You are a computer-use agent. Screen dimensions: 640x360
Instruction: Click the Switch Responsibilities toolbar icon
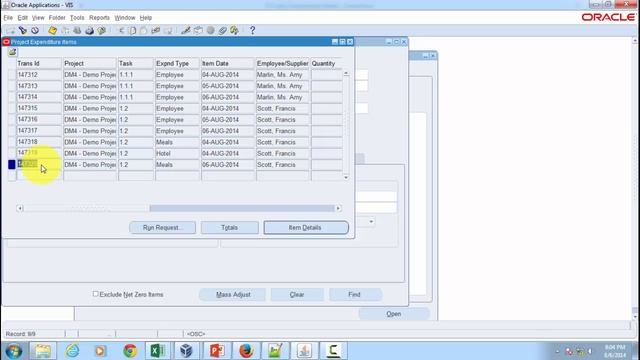(77, 30)
